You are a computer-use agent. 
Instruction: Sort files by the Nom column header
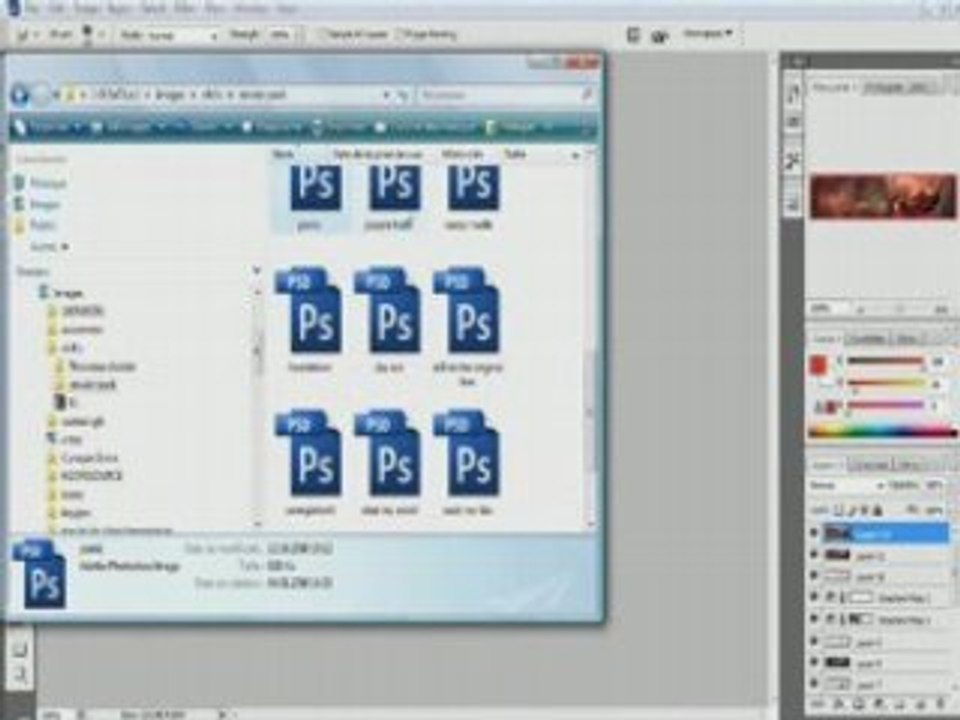tap(283, 154)
